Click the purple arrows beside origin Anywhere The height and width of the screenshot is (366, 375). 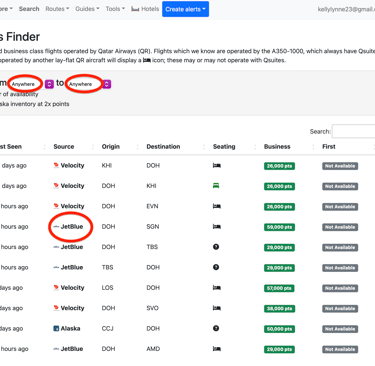point(49,84)
